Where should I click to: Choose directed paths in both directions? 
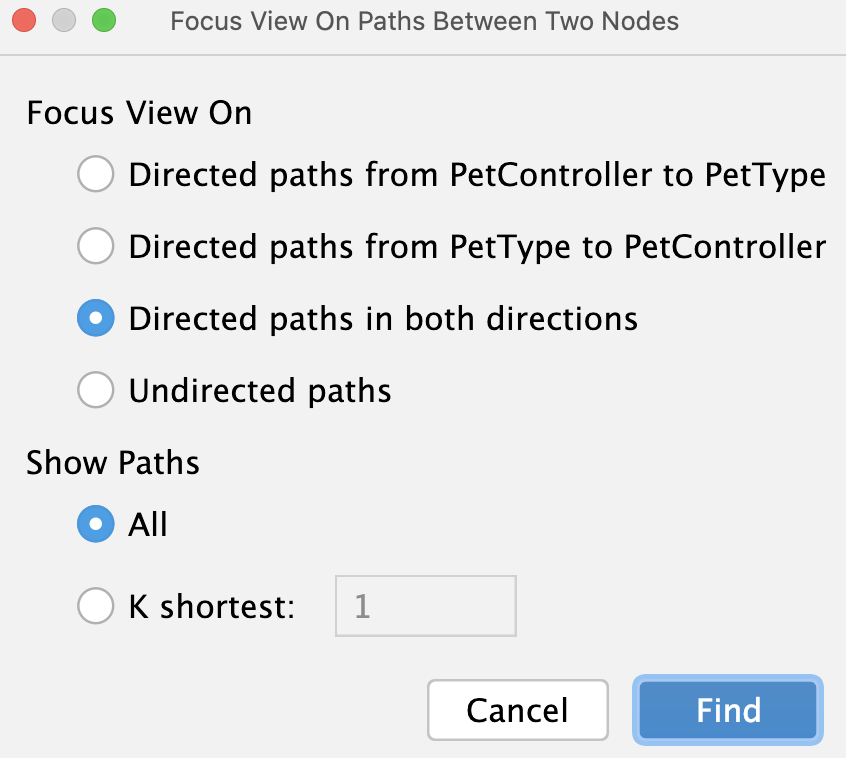[96, 318]
